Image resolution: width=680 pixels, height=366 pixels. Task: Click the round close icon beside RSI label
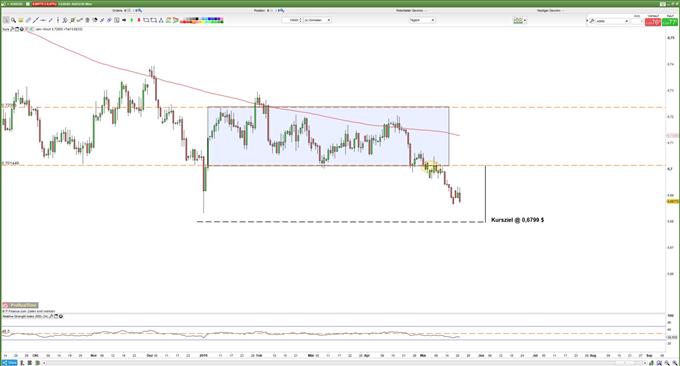(x=61, y=316)
